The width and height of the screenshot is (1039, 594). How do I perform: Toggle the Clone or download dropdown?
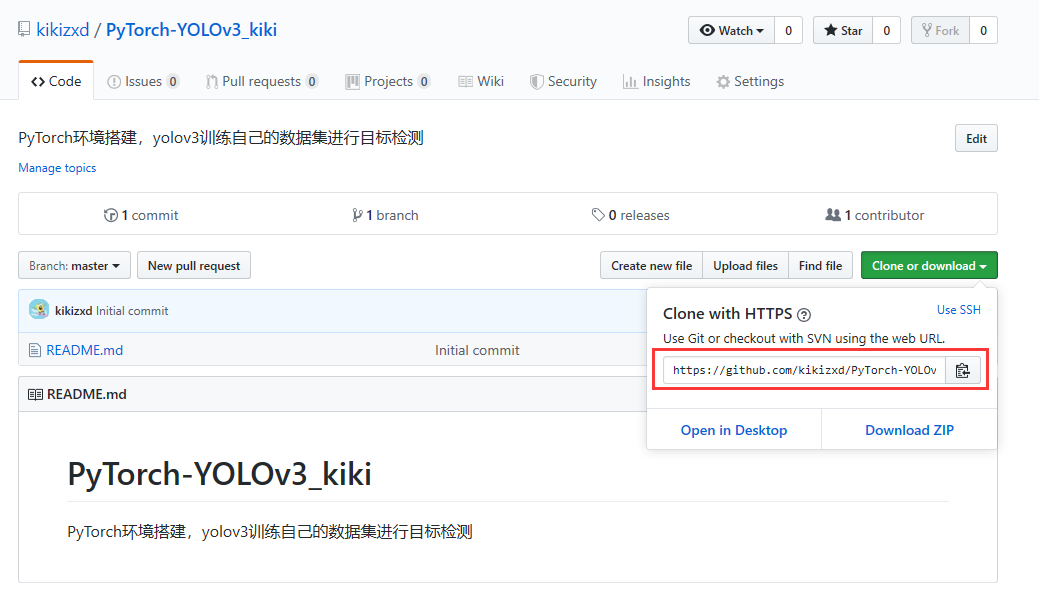pos(929,265)
